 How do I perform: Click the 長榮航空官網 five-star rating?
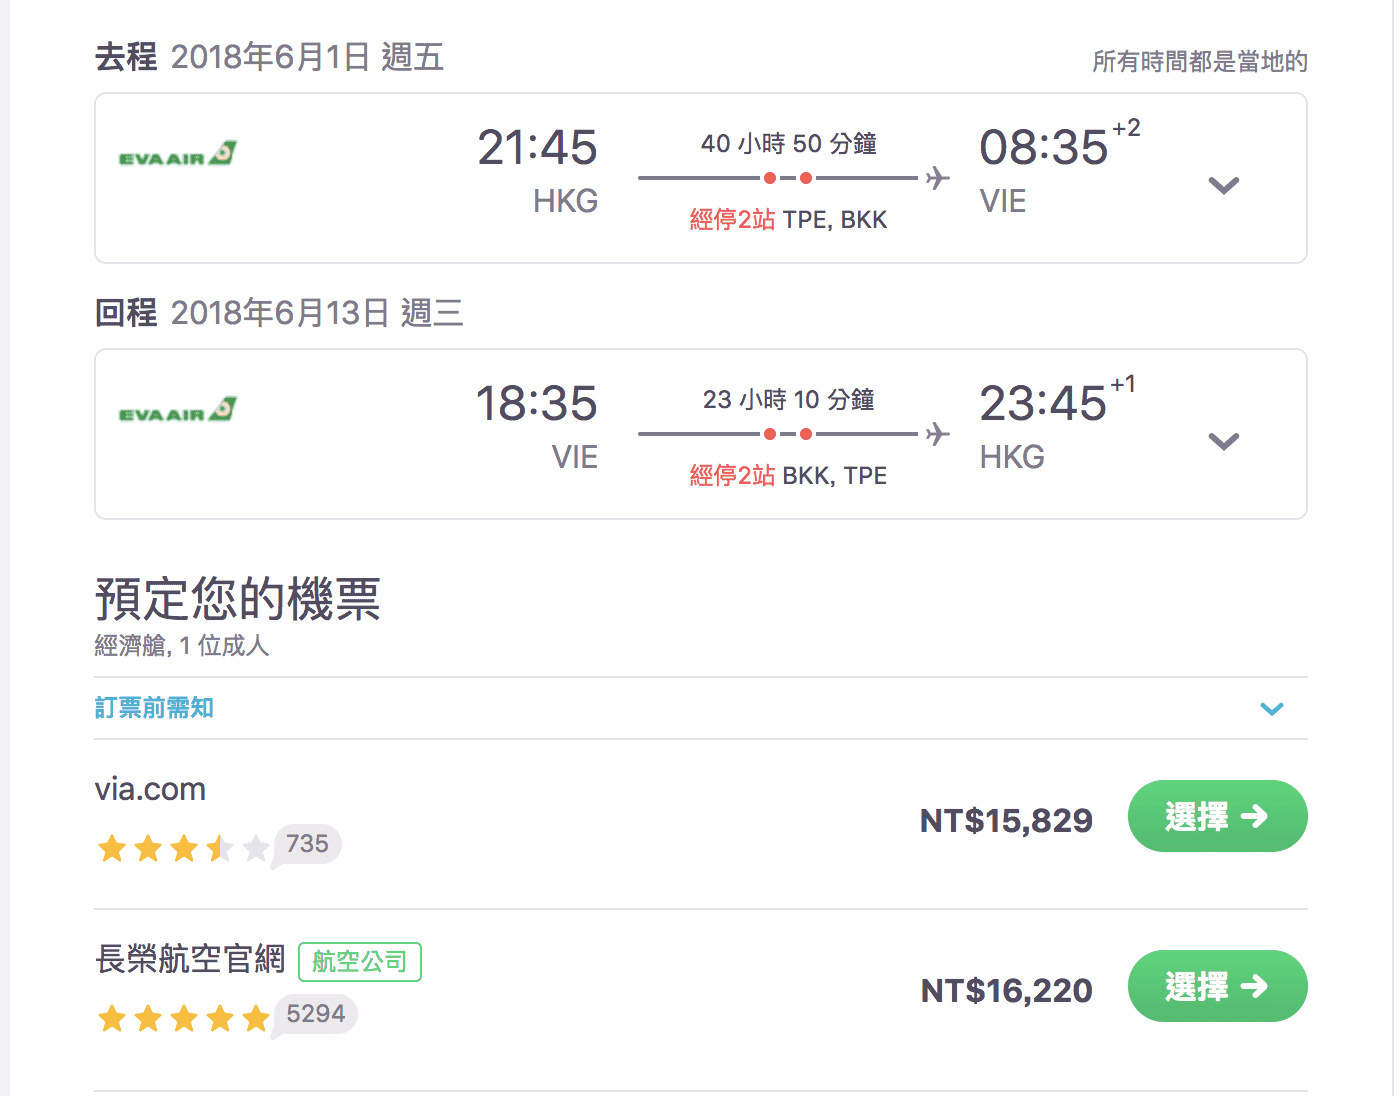(x=183, y=1019)
